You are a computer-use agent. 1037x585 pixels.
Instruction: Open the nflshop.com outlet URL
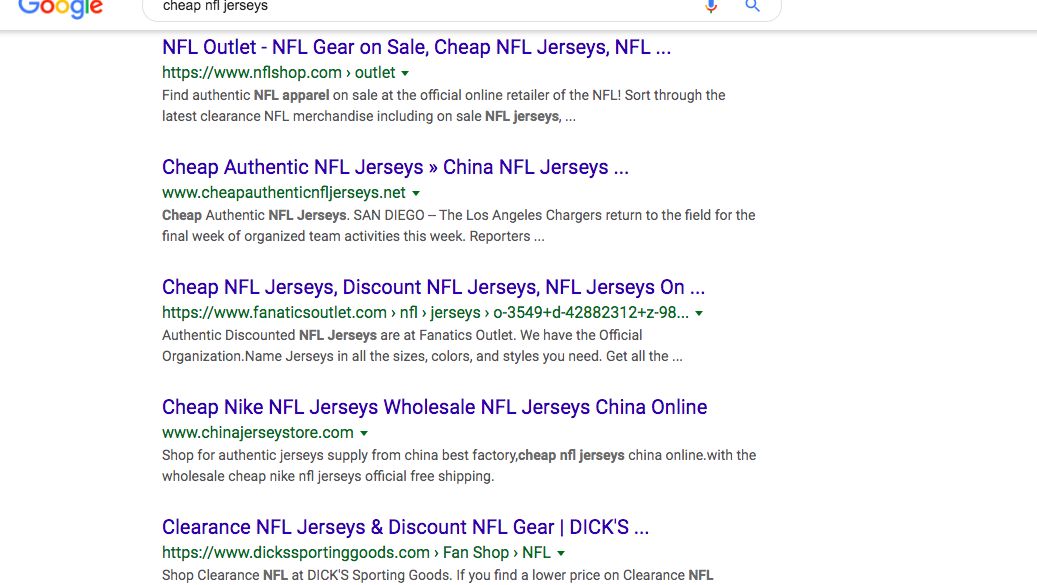[x=278, y=72]
